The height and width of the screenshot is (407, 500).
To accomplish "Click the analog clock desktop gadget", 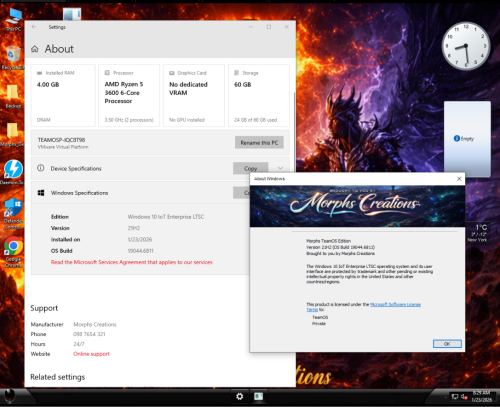I will pos(466,46).
